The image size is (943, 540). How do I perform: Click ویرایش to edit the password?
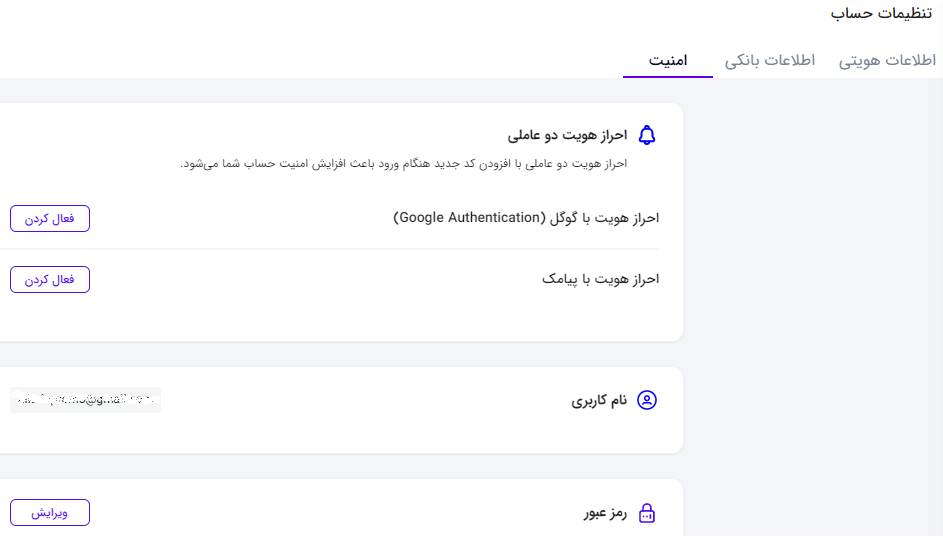click(x=50, y=512)
